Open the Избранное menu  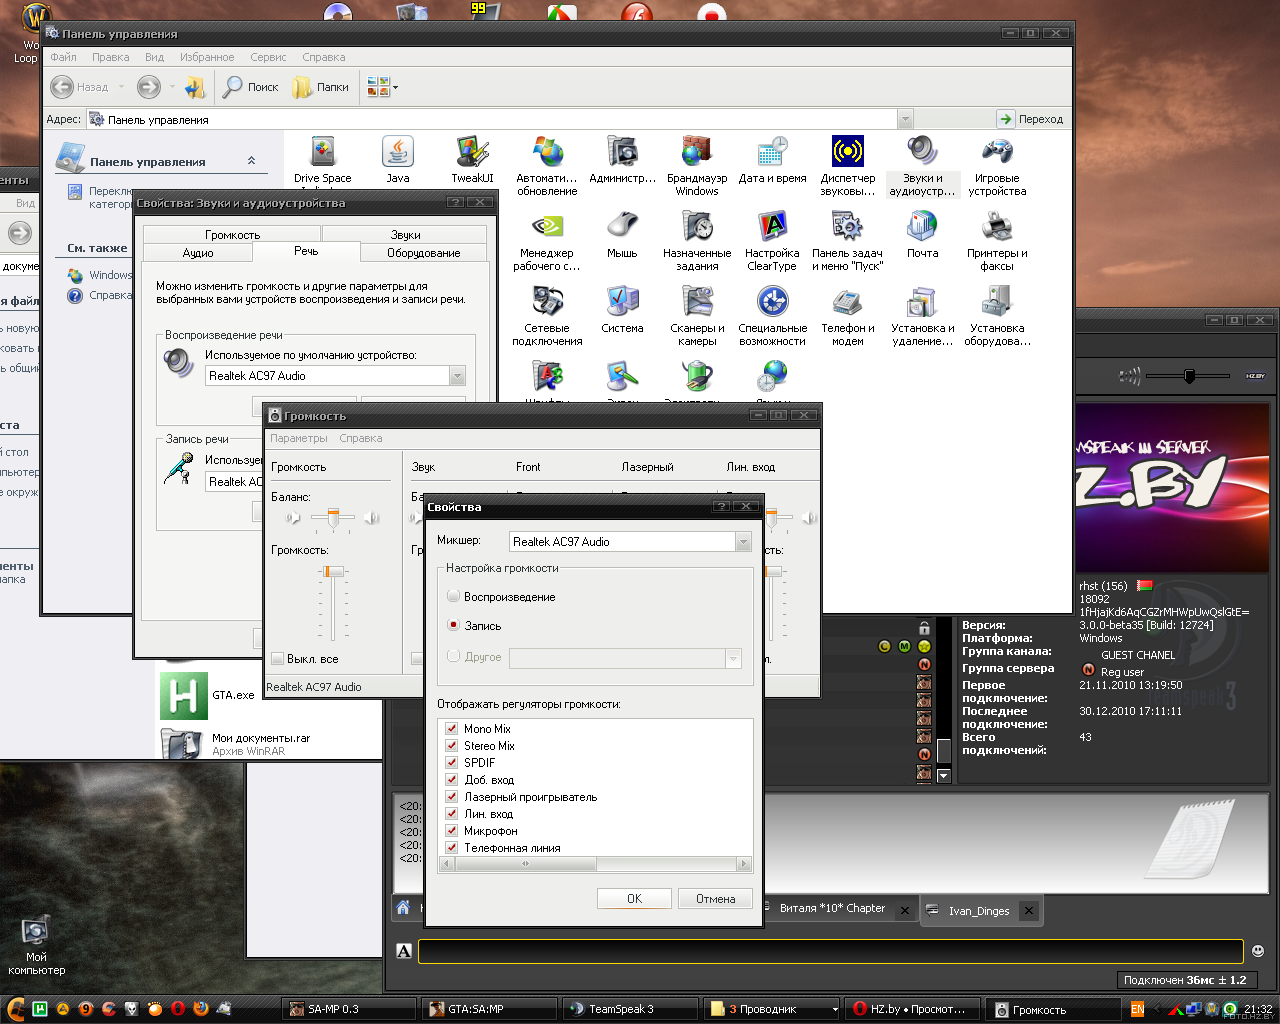tap(207, 57)
